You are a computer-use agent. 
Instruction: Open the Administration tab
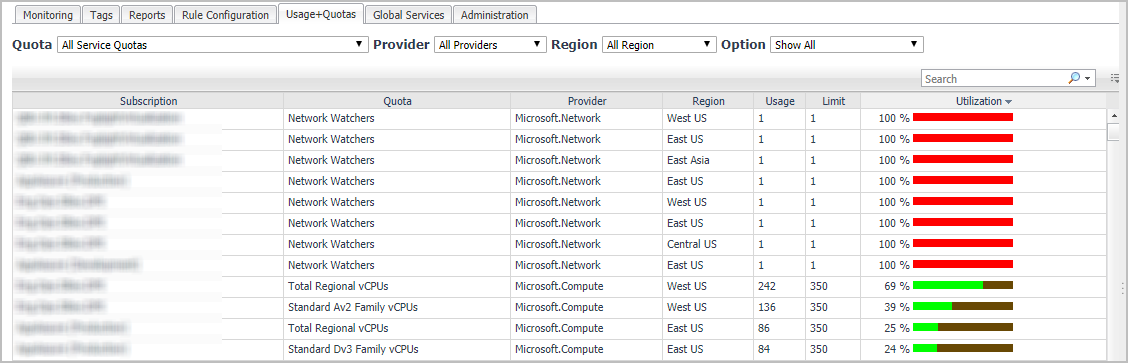[495, 14]
